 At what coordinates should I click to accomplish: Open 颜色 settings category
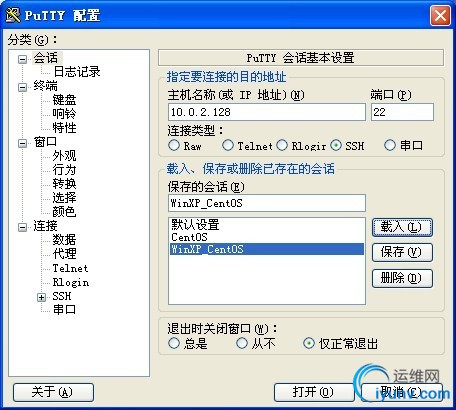pos(64,212)
